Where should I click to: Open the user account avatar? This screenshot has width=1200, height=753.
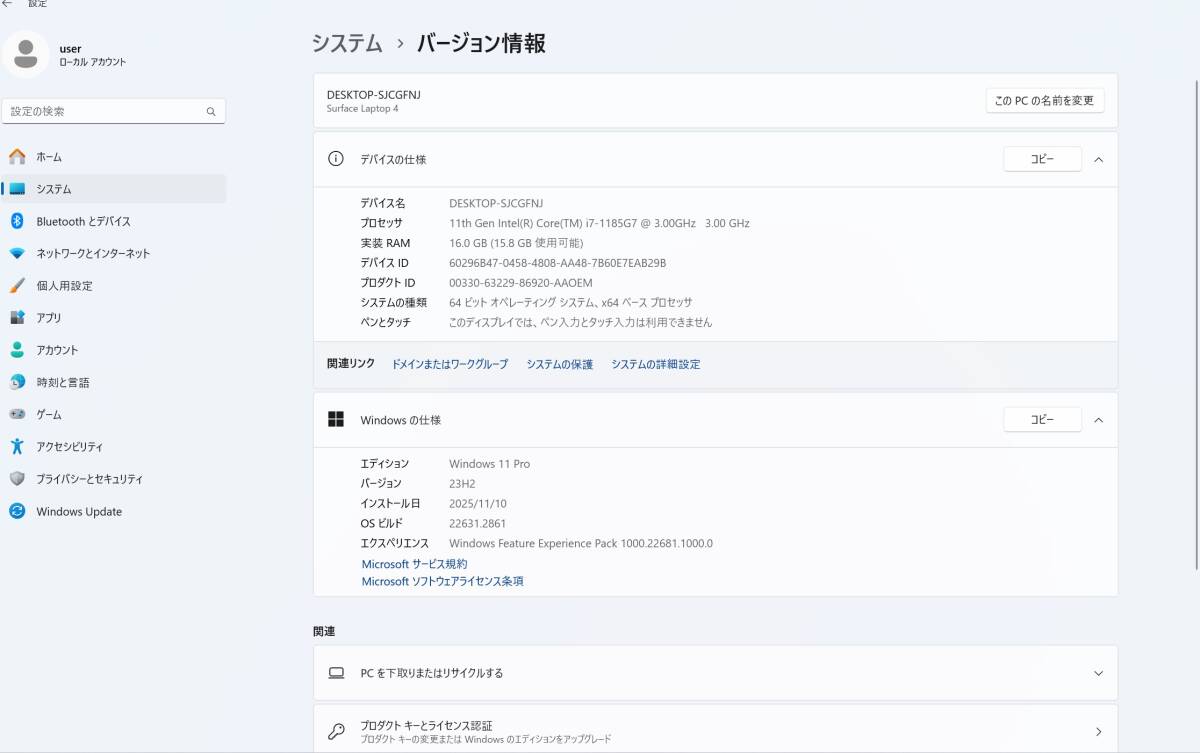point(25,54)
